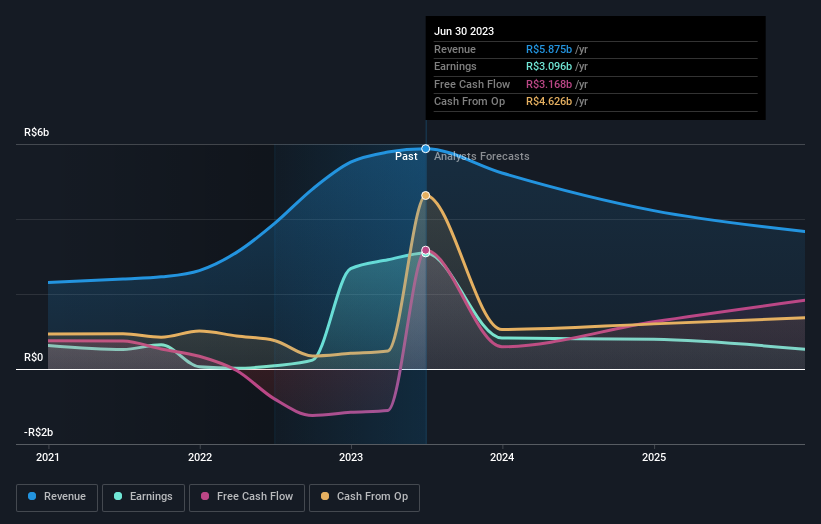Click the R$4.626b cash from op value
821x524 pixels.
point(549,102)
